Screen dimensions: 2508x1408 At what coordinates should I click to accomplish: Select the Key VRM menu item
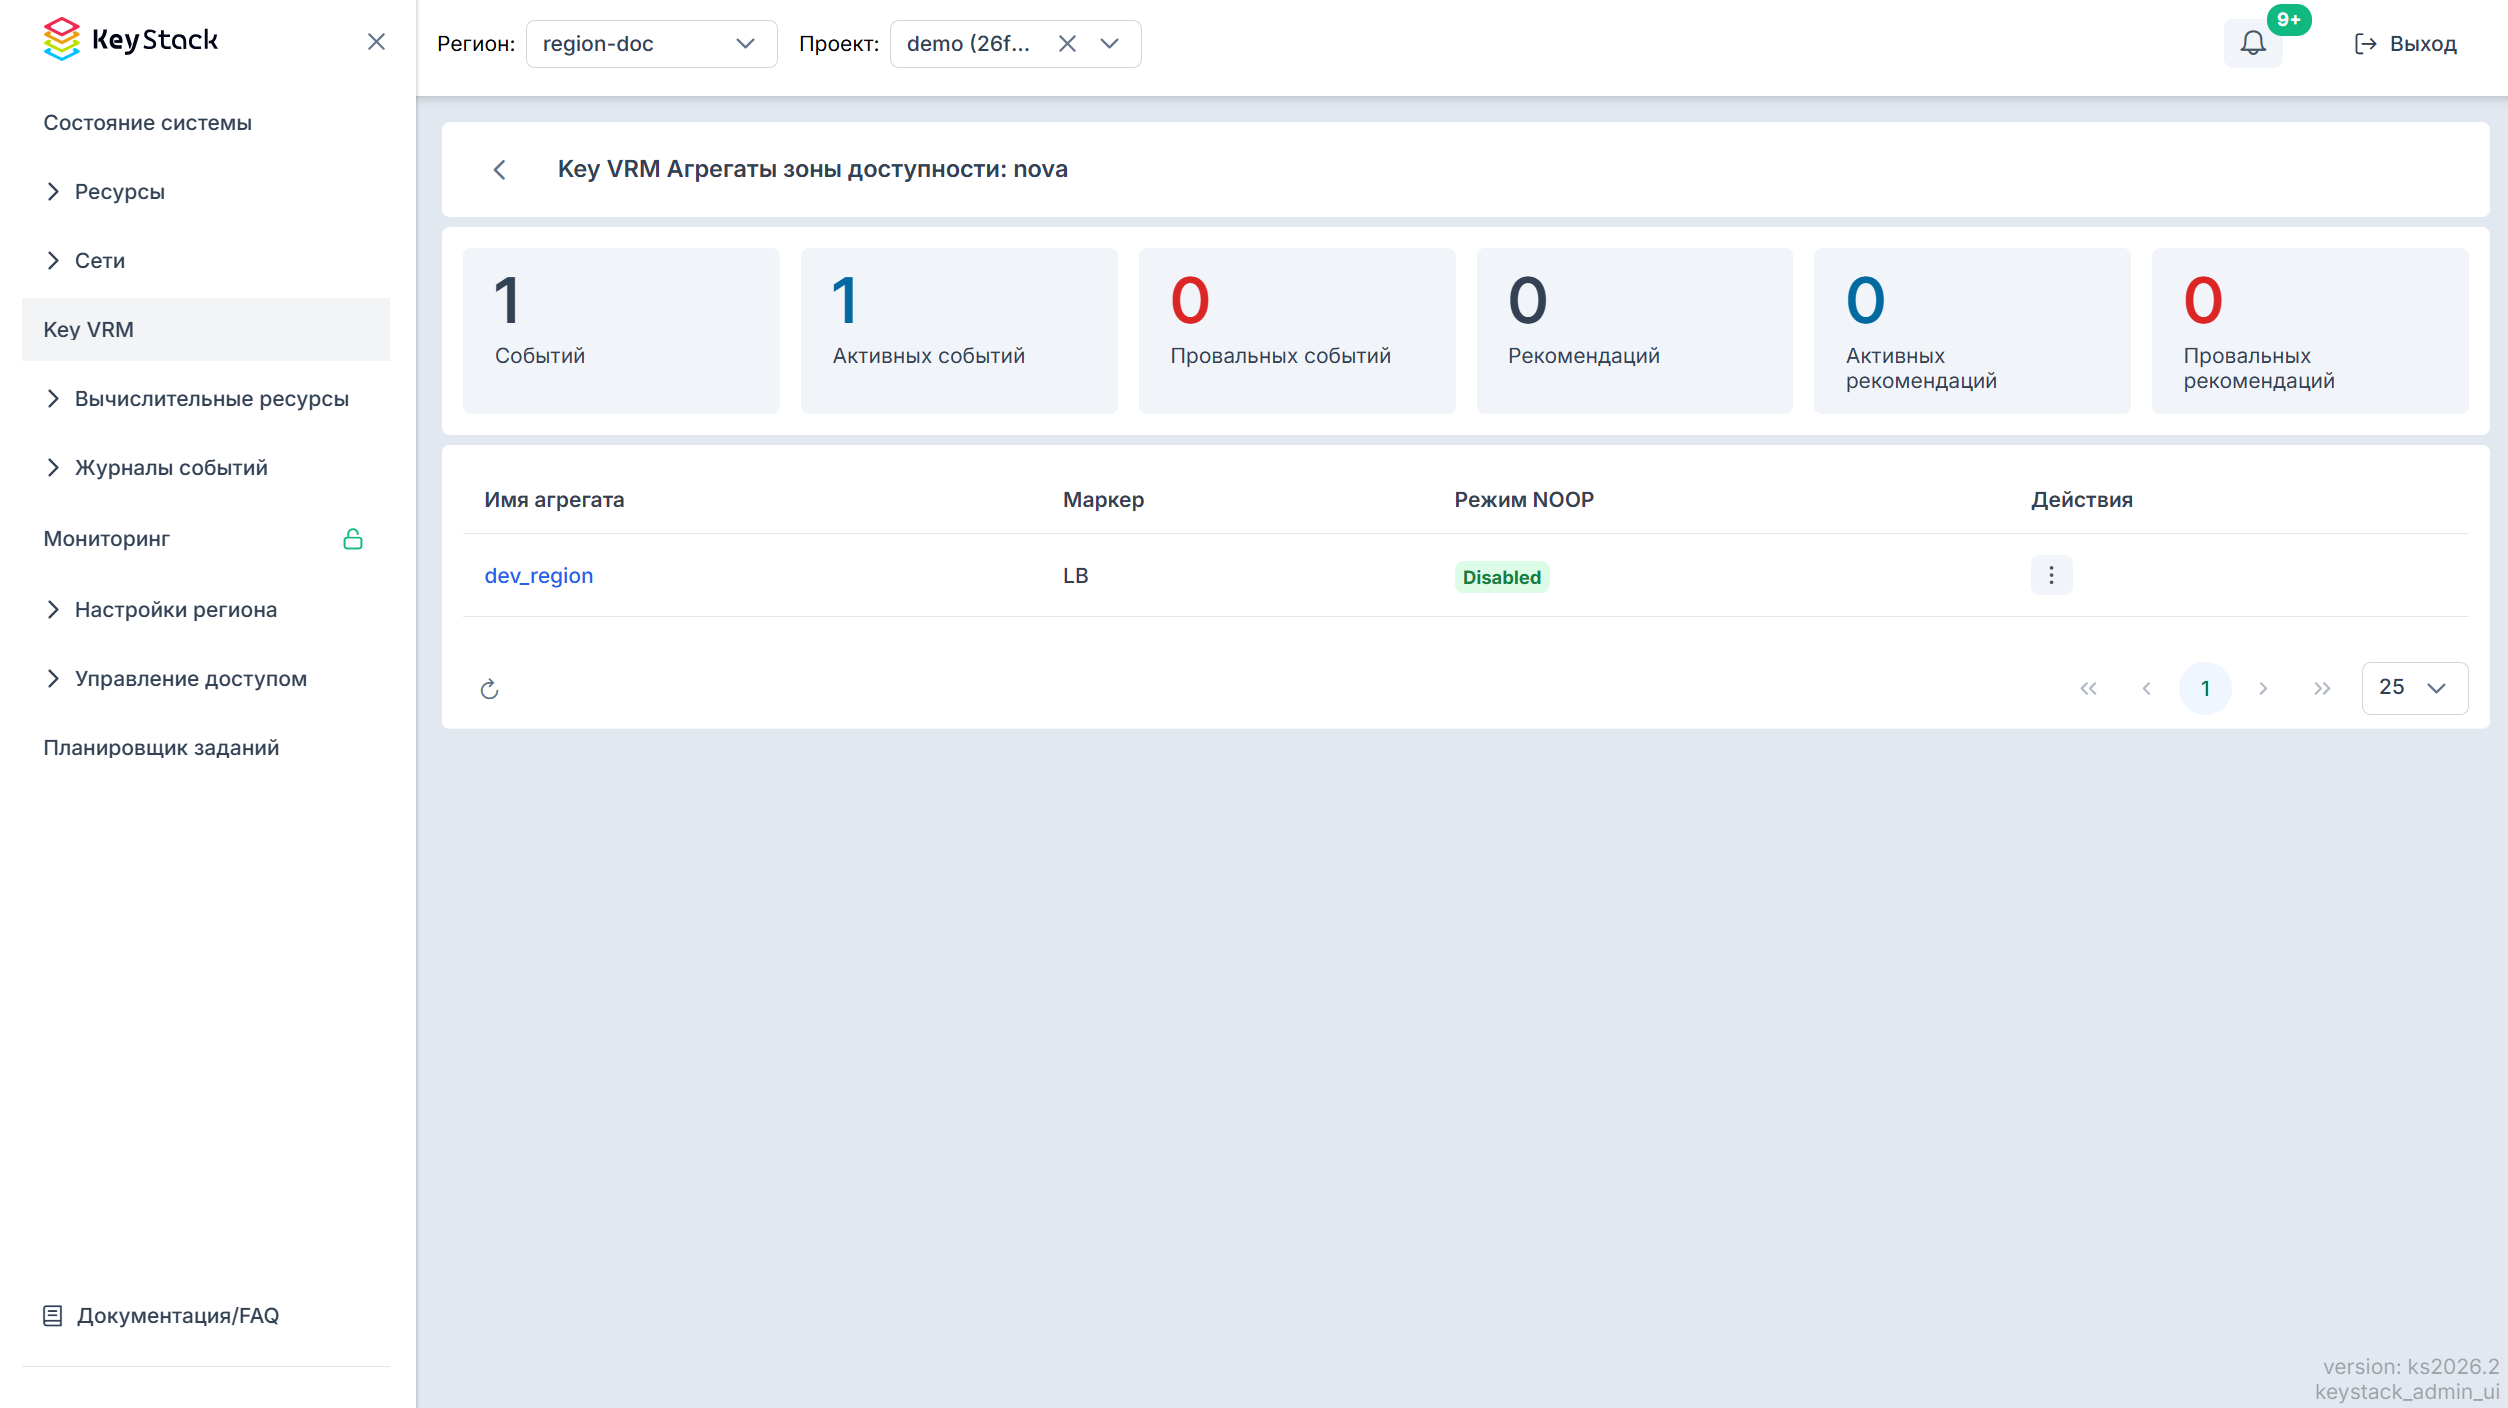point(205,329)
